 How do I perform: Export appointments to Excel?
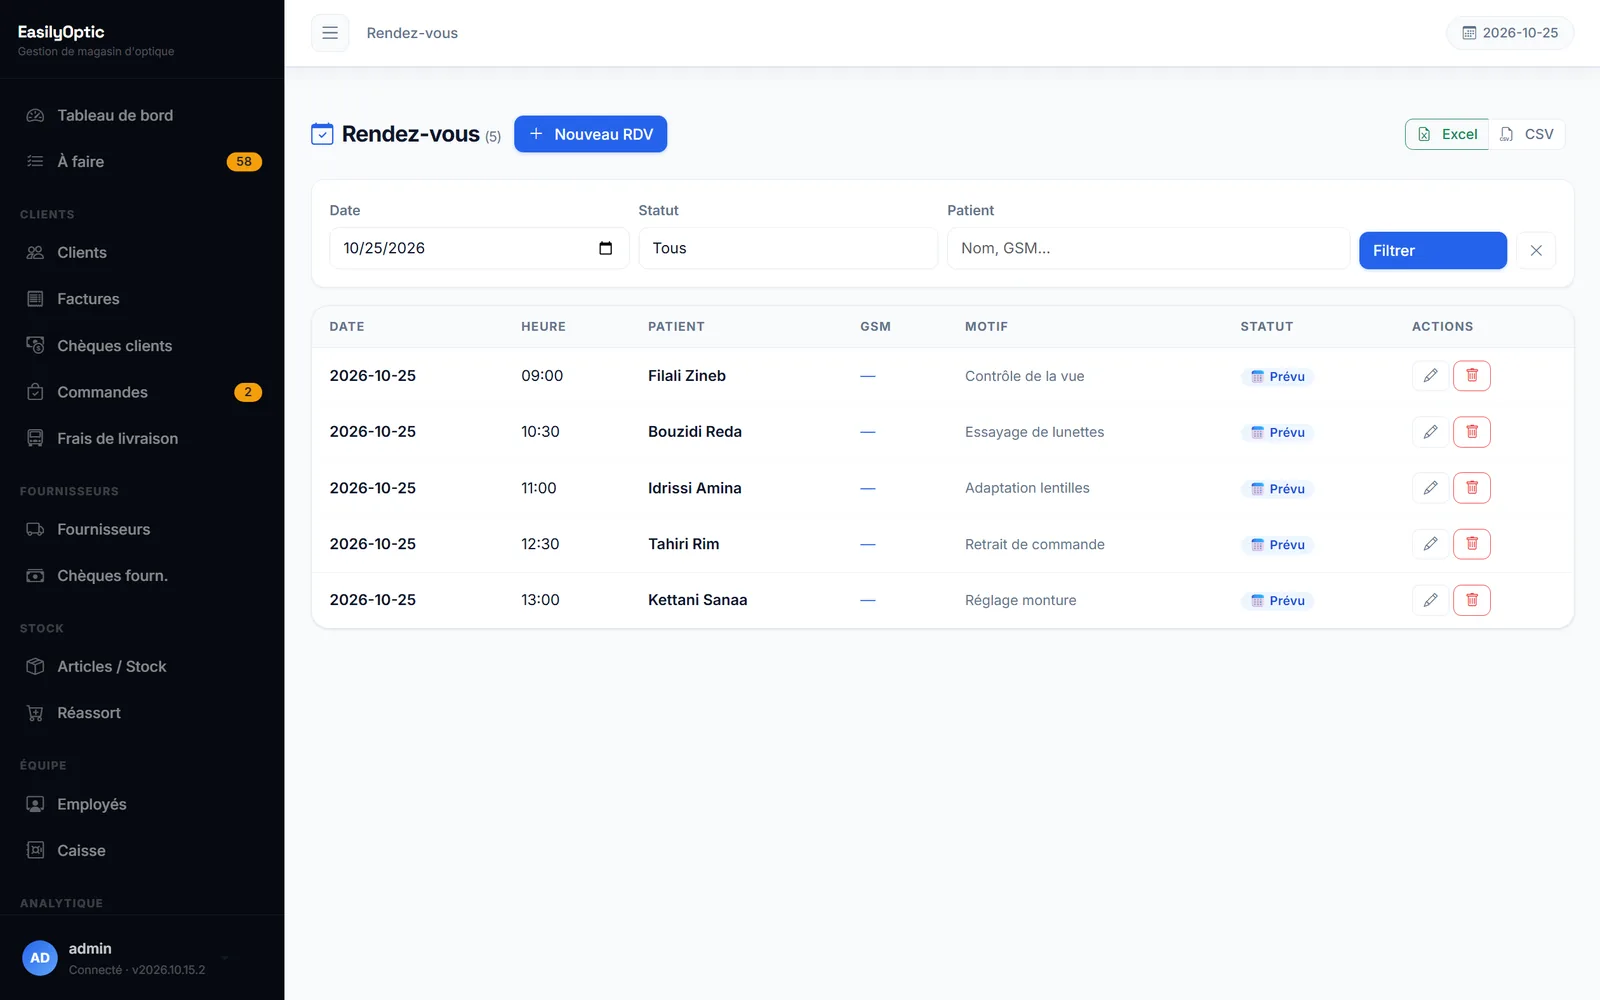coord(1446,134)
